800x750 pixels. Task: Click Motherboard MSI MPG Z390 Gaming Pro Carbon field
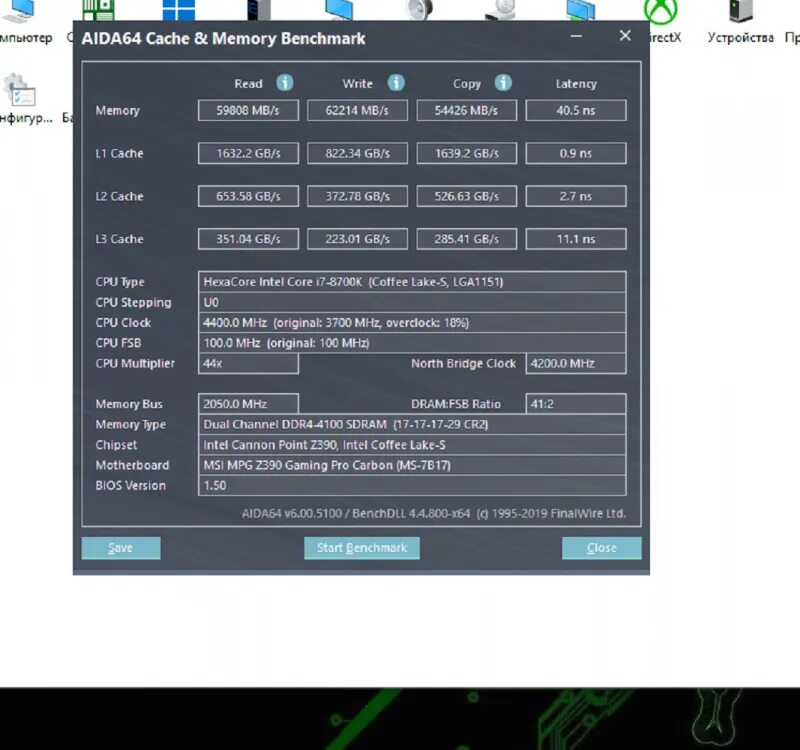pos(412,465)
